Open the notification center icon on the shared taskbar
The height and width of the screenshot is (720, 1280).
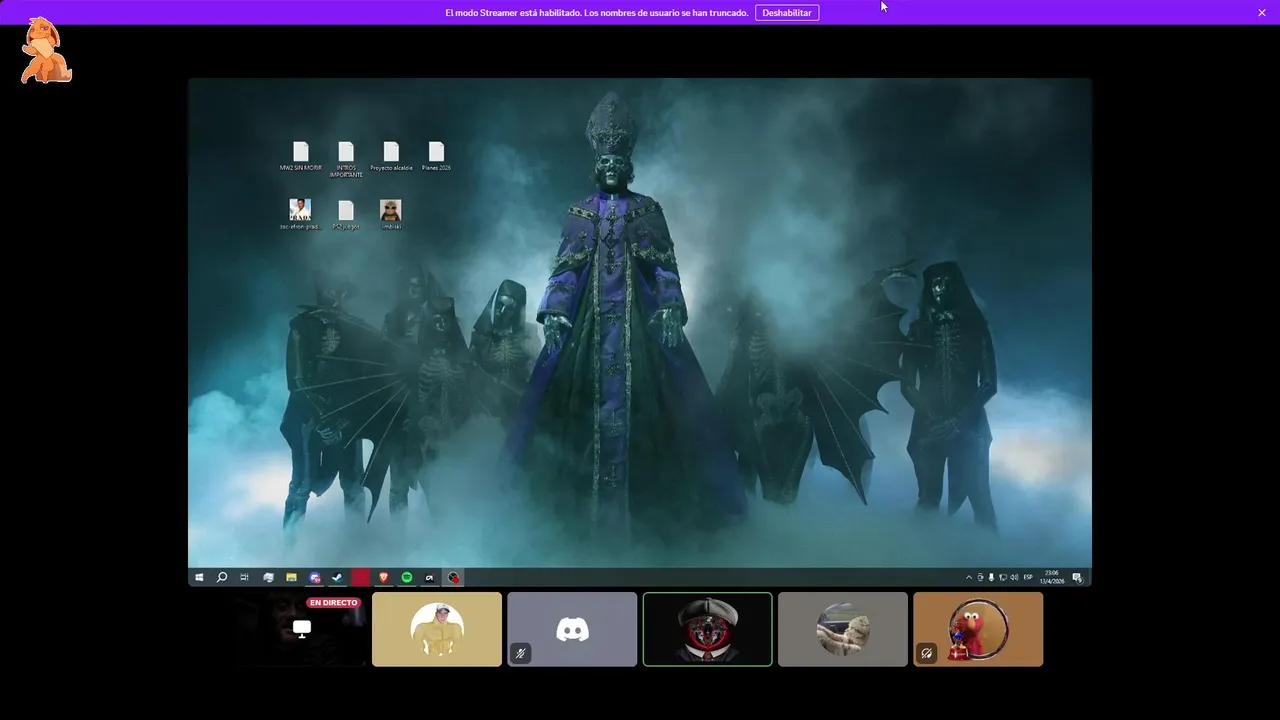[1077, 577]
